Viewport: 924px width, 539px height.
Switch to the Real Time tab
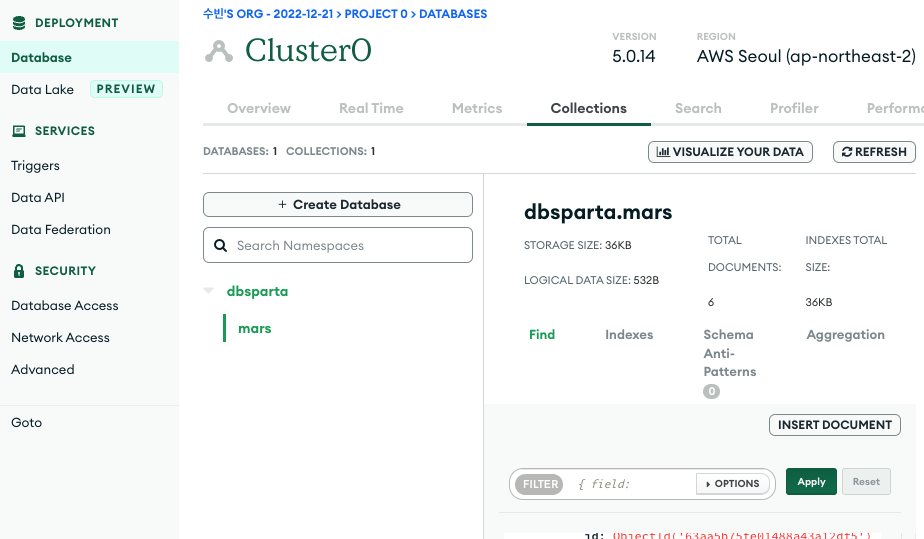[x=371, y=108]
